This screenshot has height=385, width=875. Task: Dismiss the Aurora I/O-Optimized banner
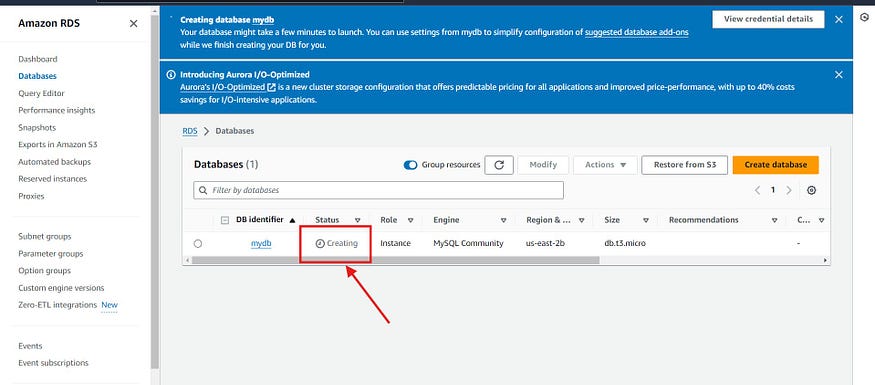[838, 75]
